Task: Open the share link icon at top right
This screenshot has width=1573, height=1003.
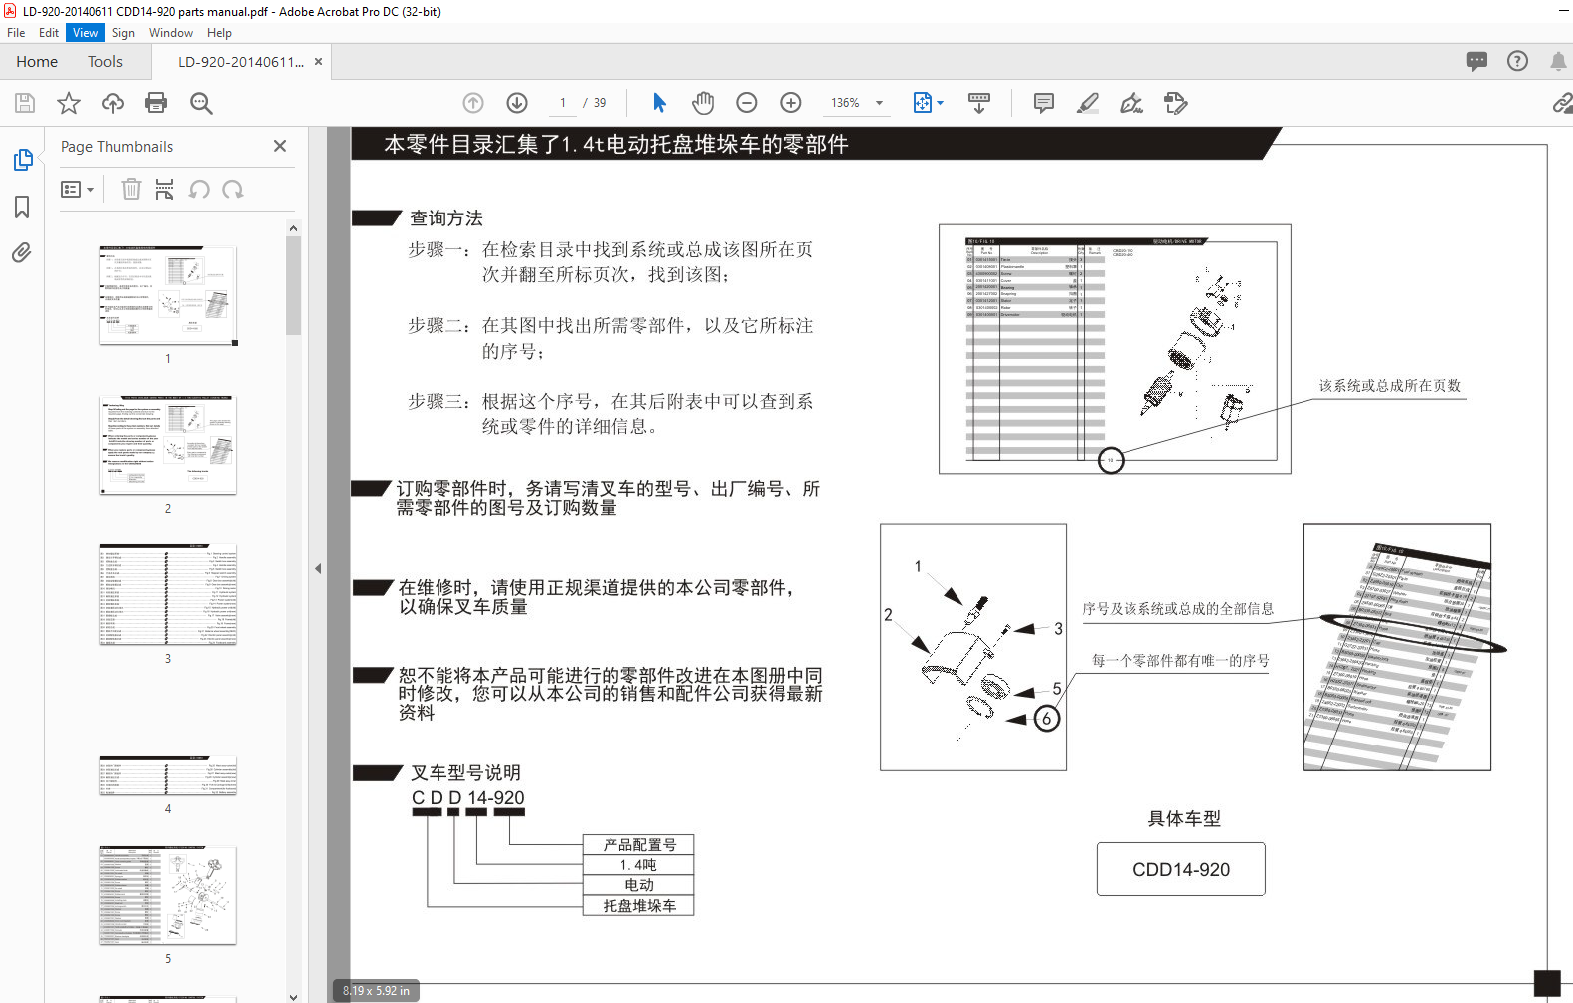Action: [x=1562, y=103]
